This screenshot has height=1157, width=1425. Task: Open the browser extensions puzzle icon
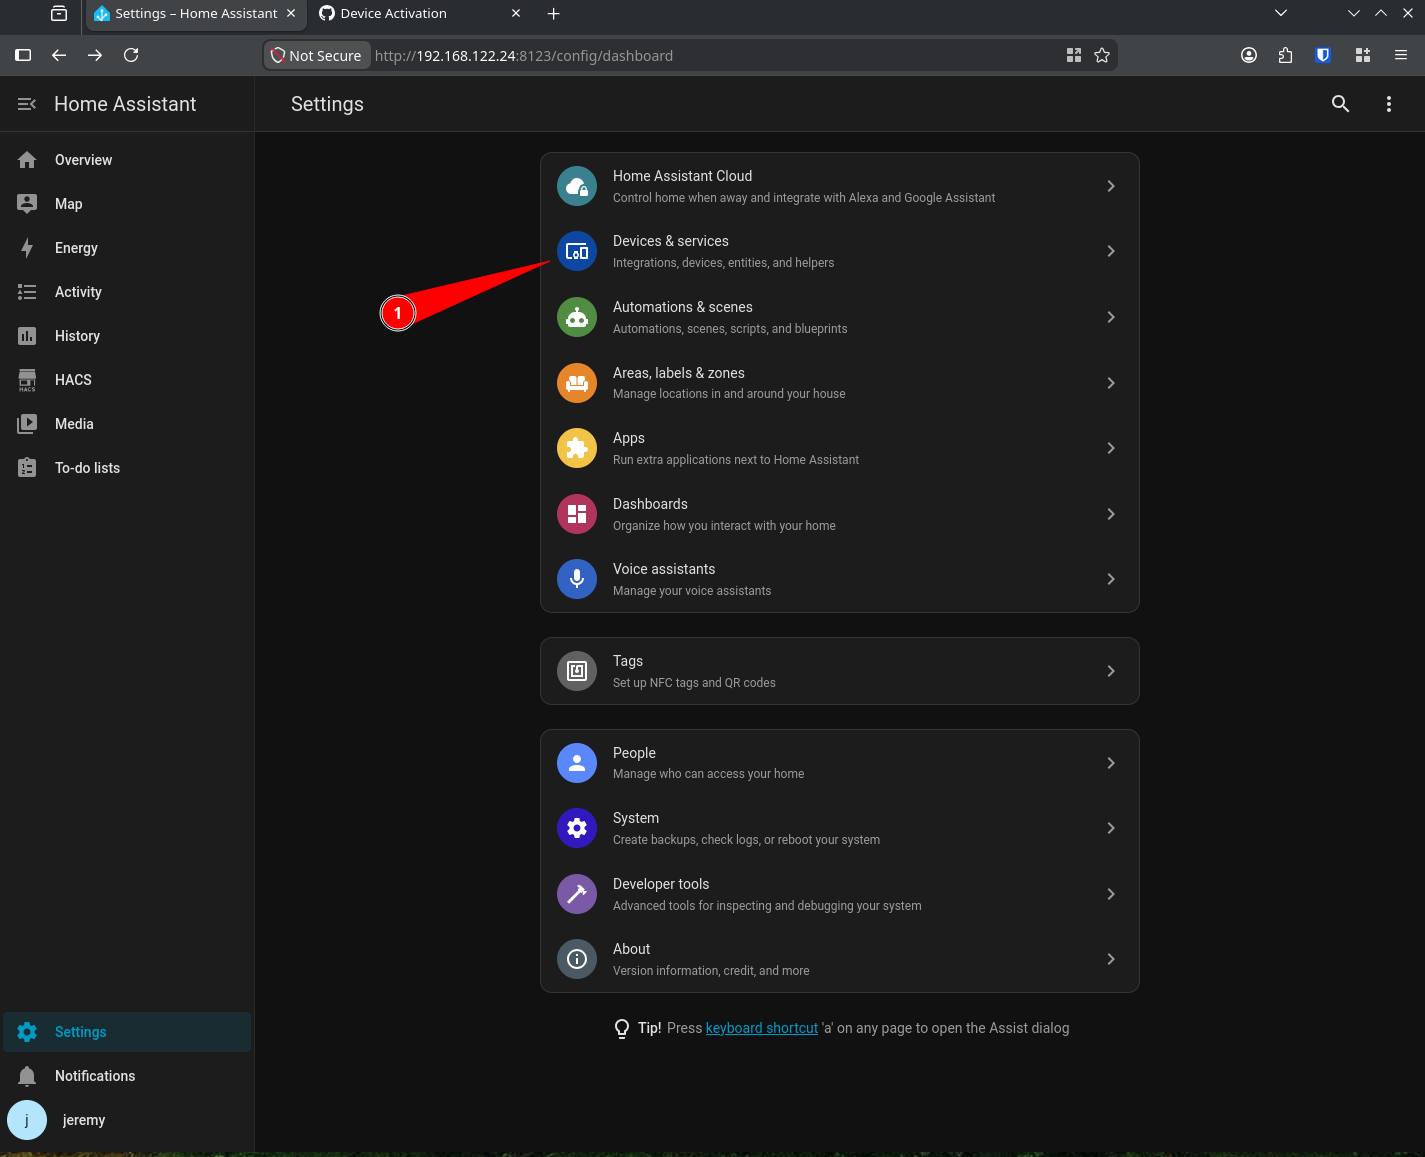coord(1285,55)
